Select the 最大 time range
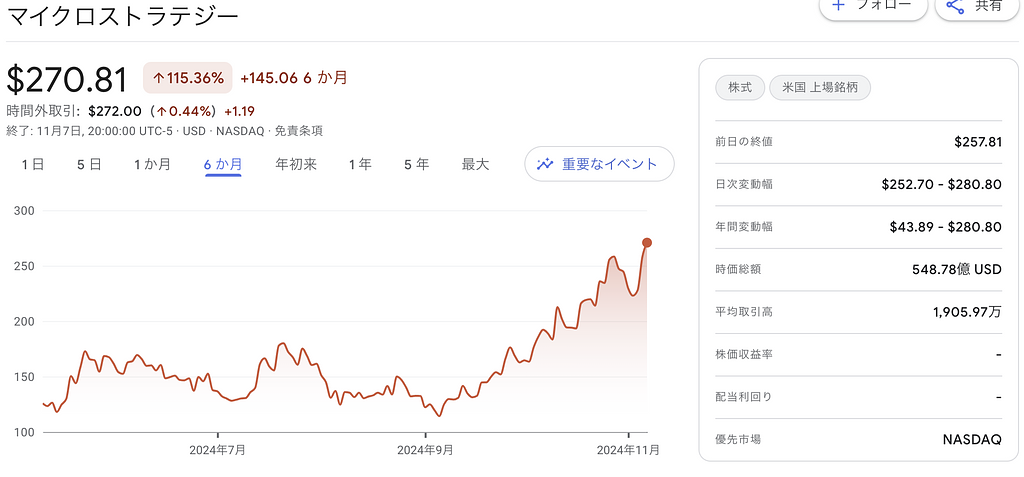Screen dimensions: 1024x477 (x=475, y=164)
